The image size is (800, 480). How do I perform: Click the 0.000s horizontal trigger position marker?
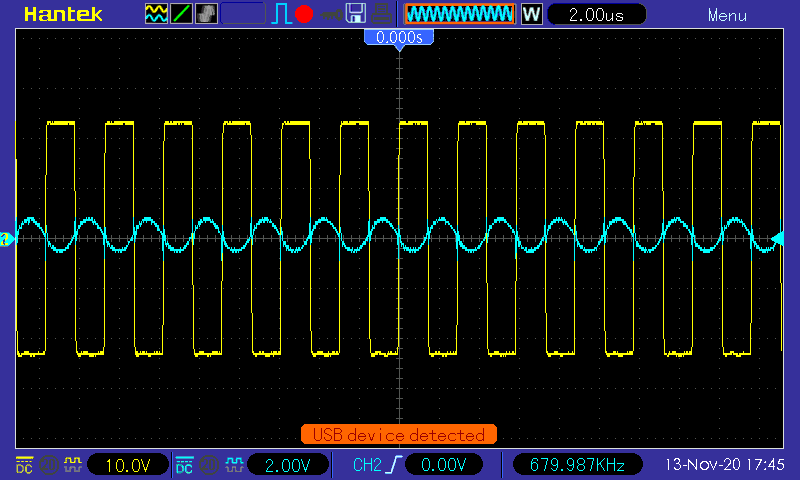[399, 39]
